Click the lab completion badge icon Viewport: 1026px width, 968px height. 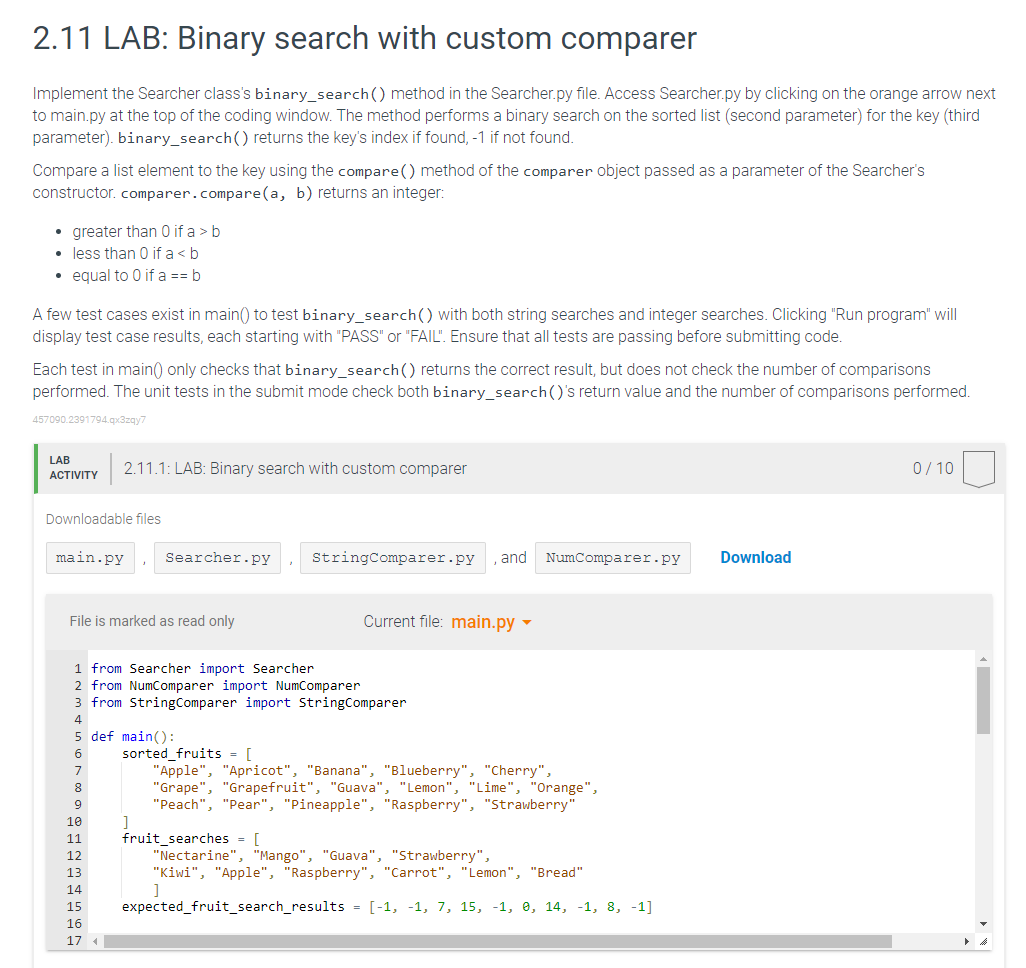click(979, 469)
